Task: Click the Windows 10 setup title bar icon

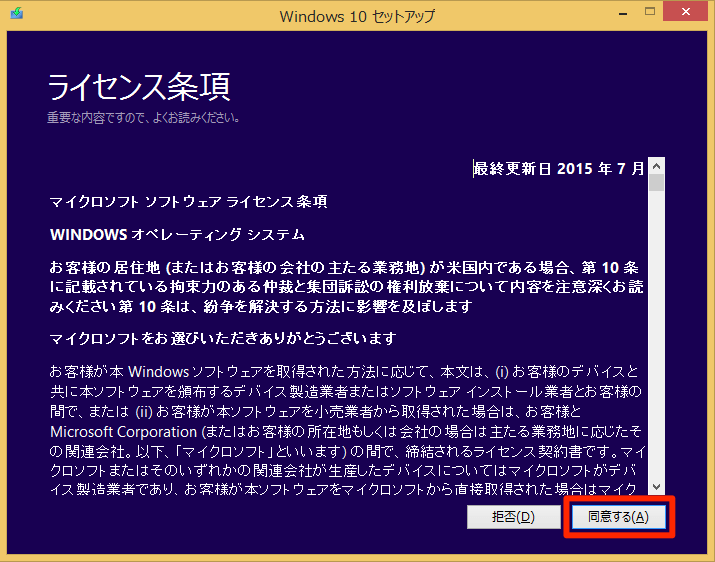Action: click(x=17, y=13)
